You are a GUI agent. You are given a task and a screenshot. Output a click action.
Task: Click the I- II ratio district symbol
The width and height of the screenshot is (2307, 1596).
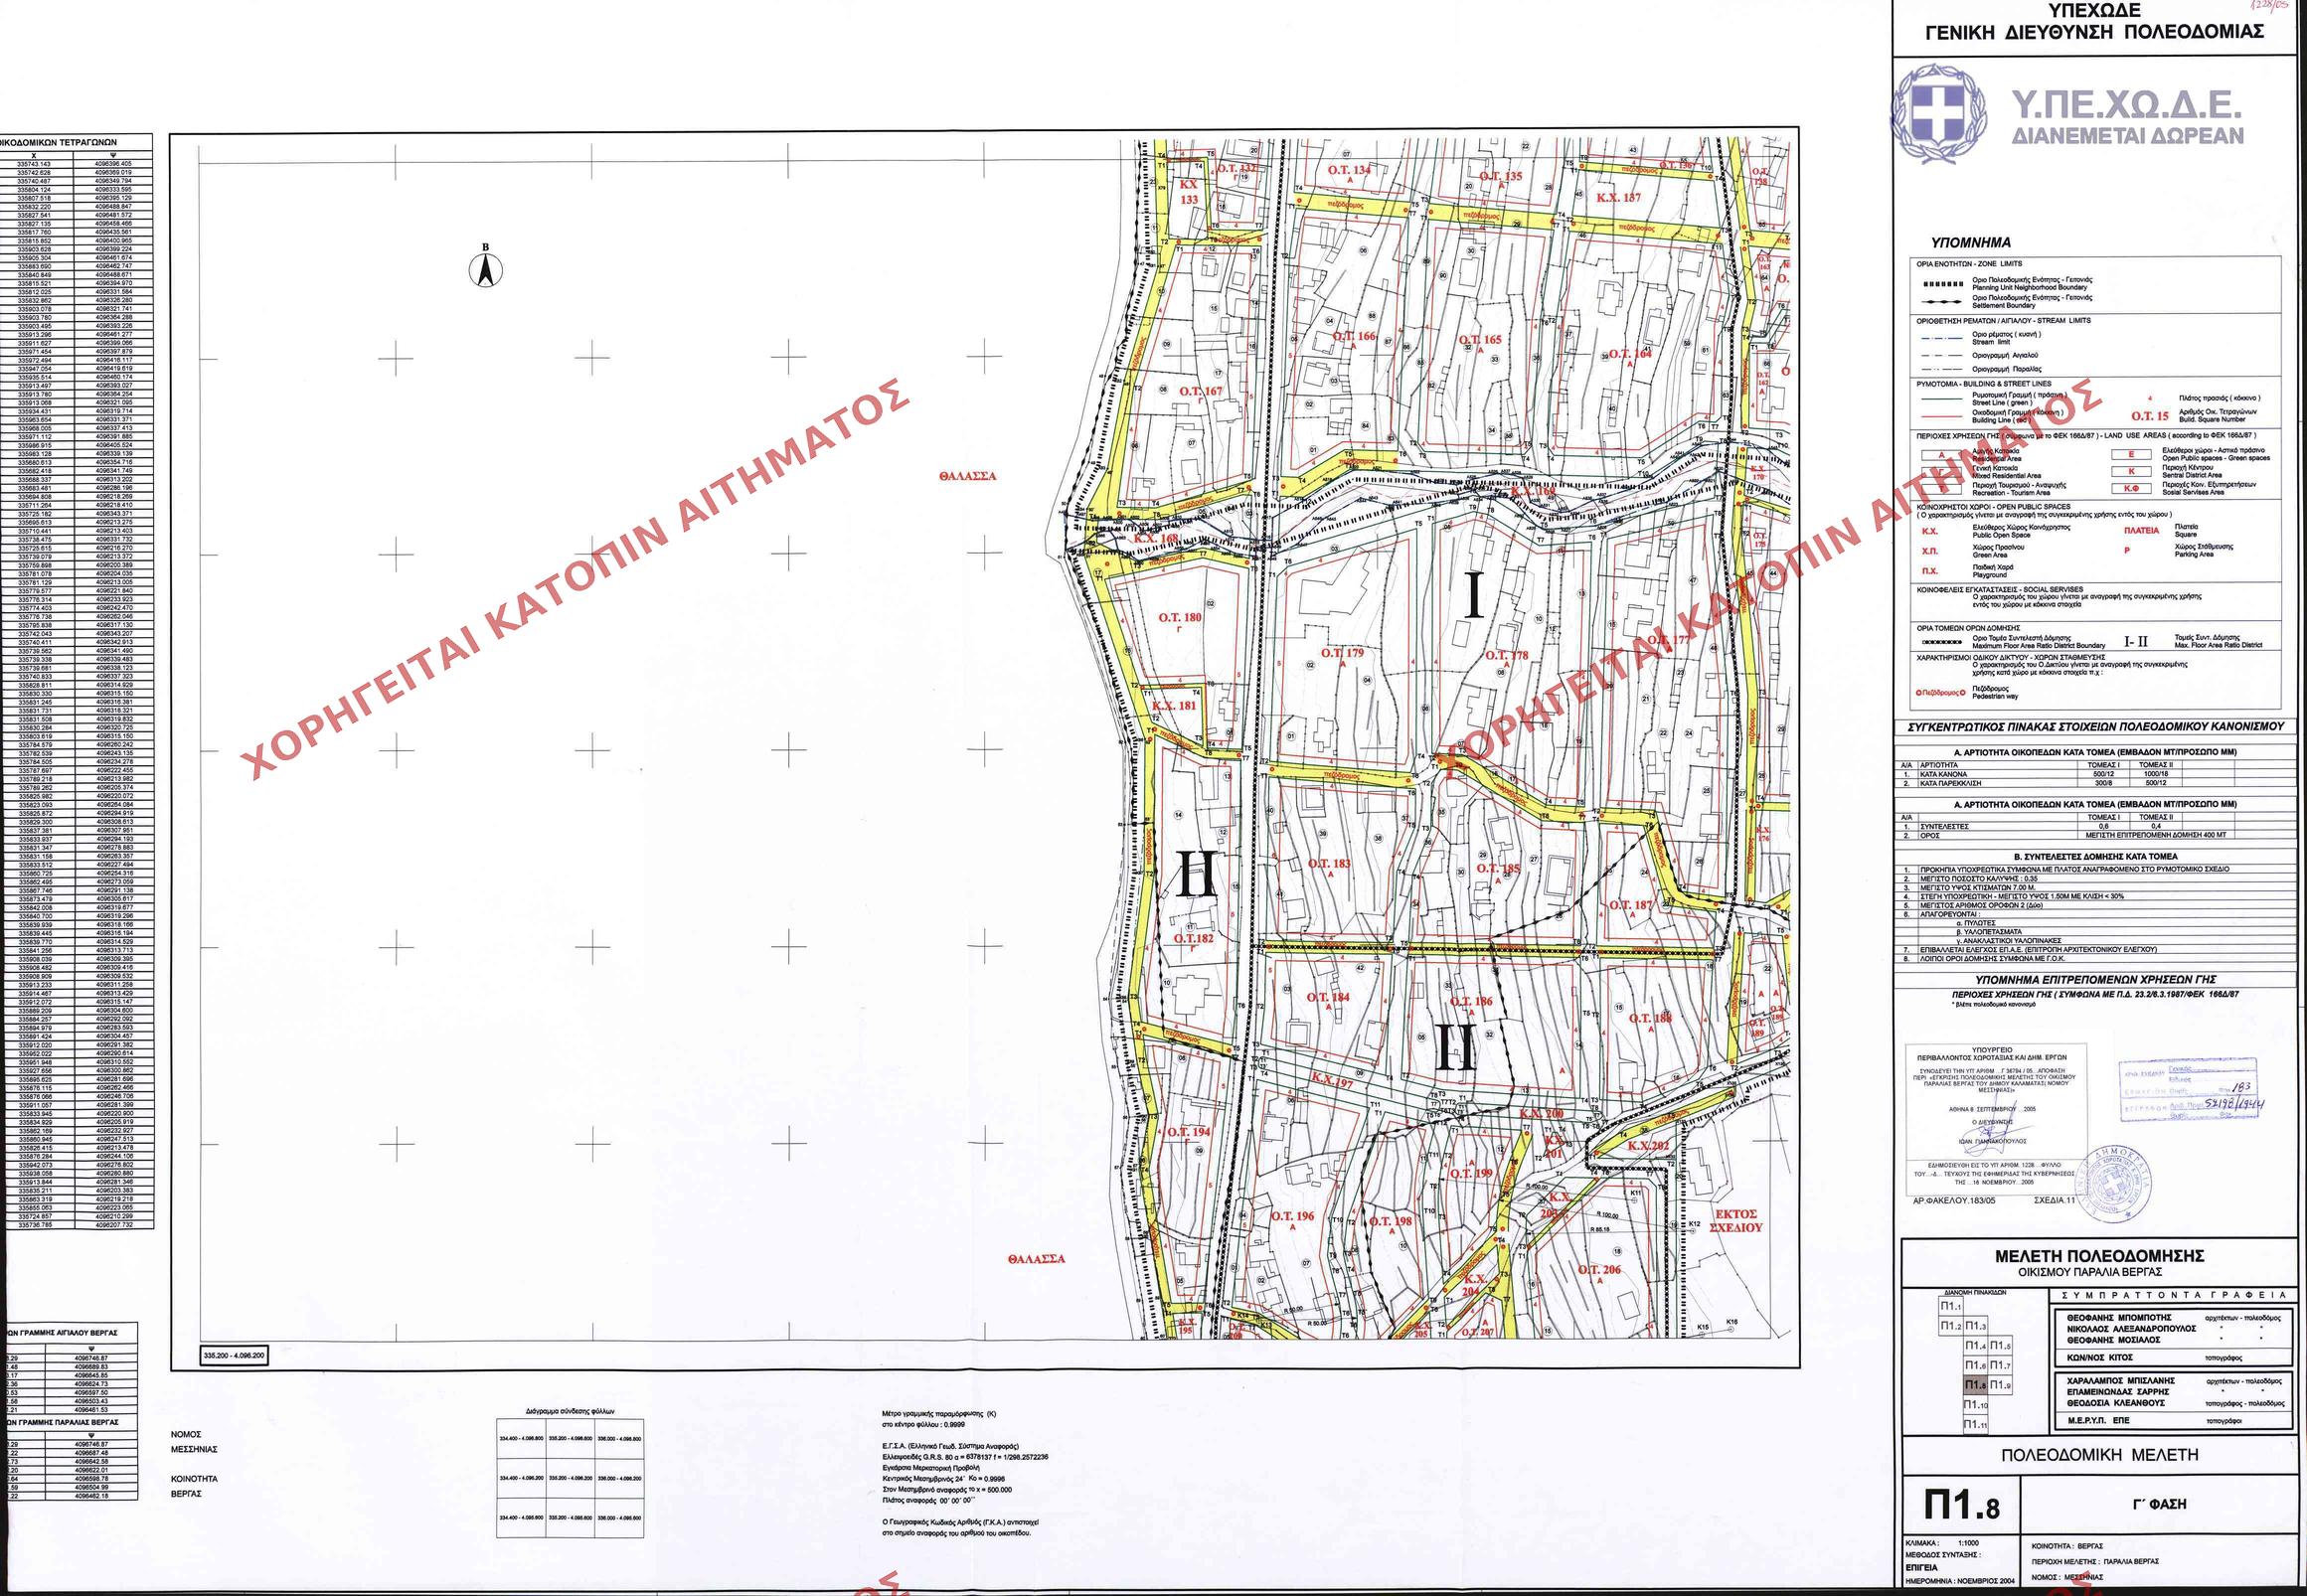coord(2136,641)
